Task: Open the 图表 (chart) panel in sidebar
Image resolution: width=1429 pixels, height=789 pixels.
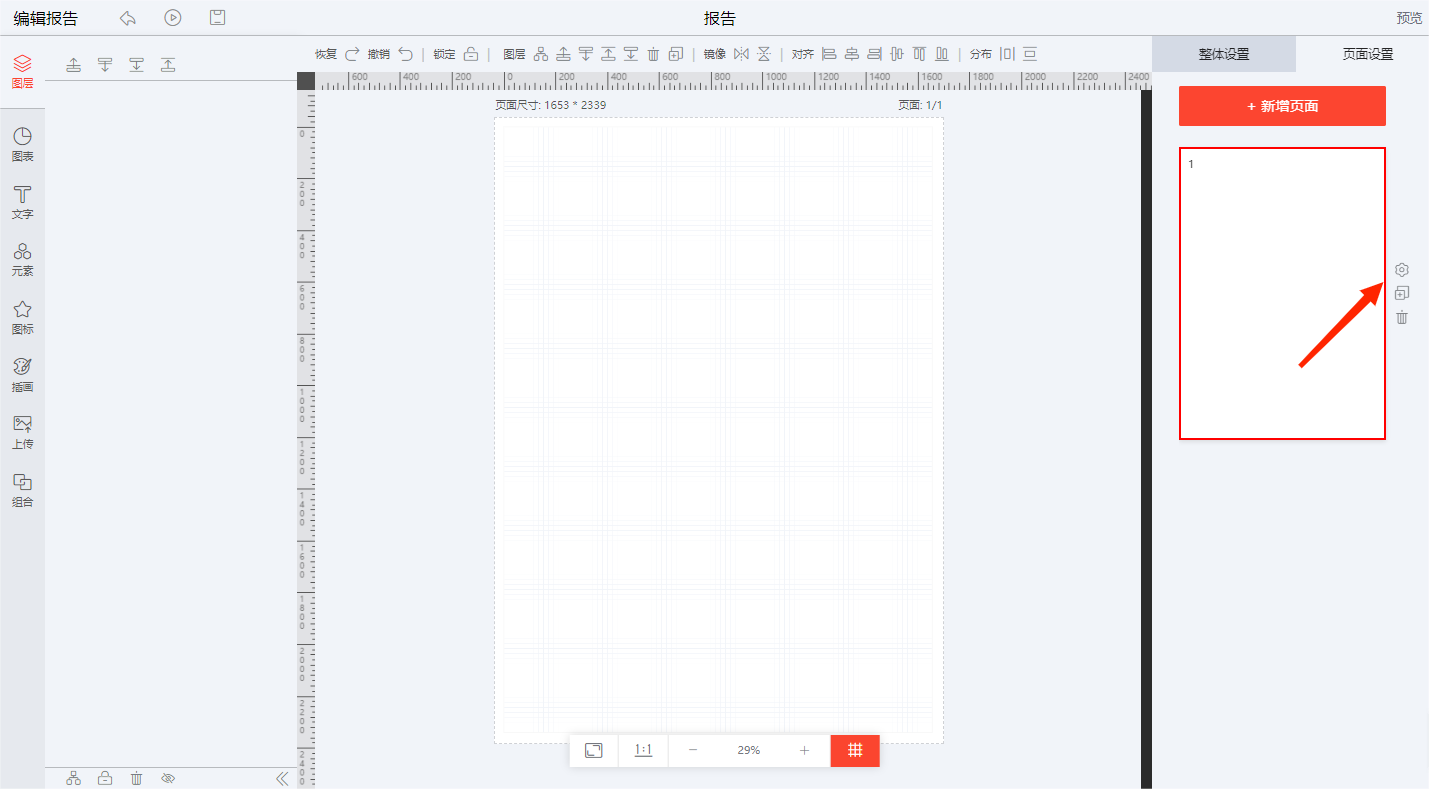Action: 22,143
